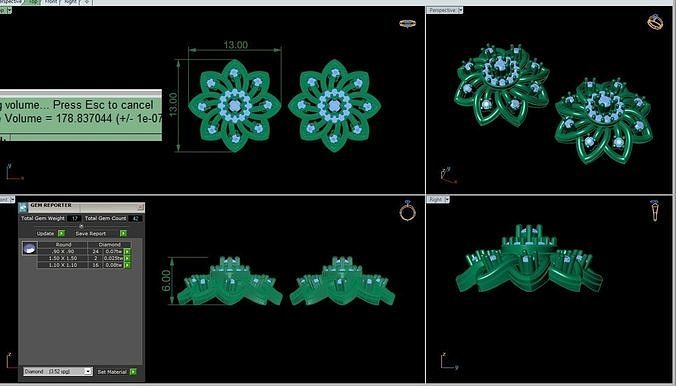Click the Round column header

click(63, 245)
